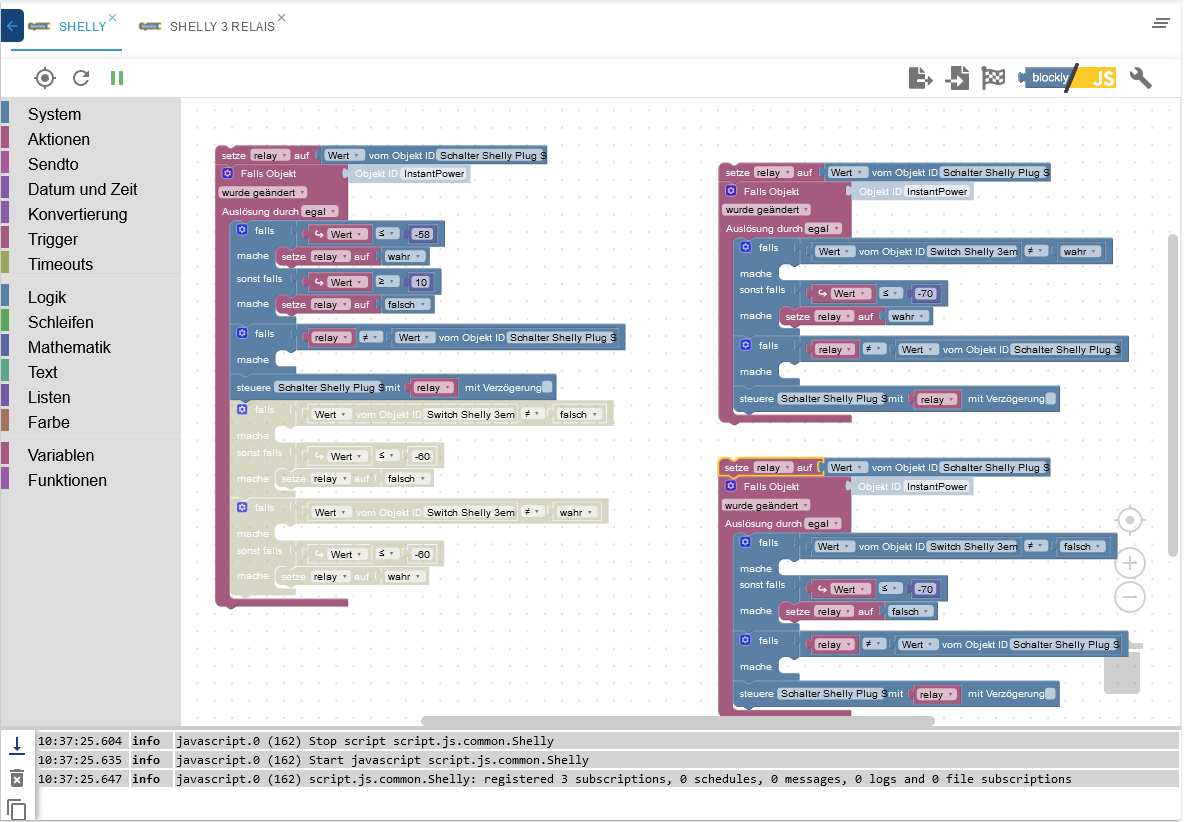The height and width of the screenshot is (822, 1184).
Task: Open the Konvertierung block category
Action: (78, 214)
